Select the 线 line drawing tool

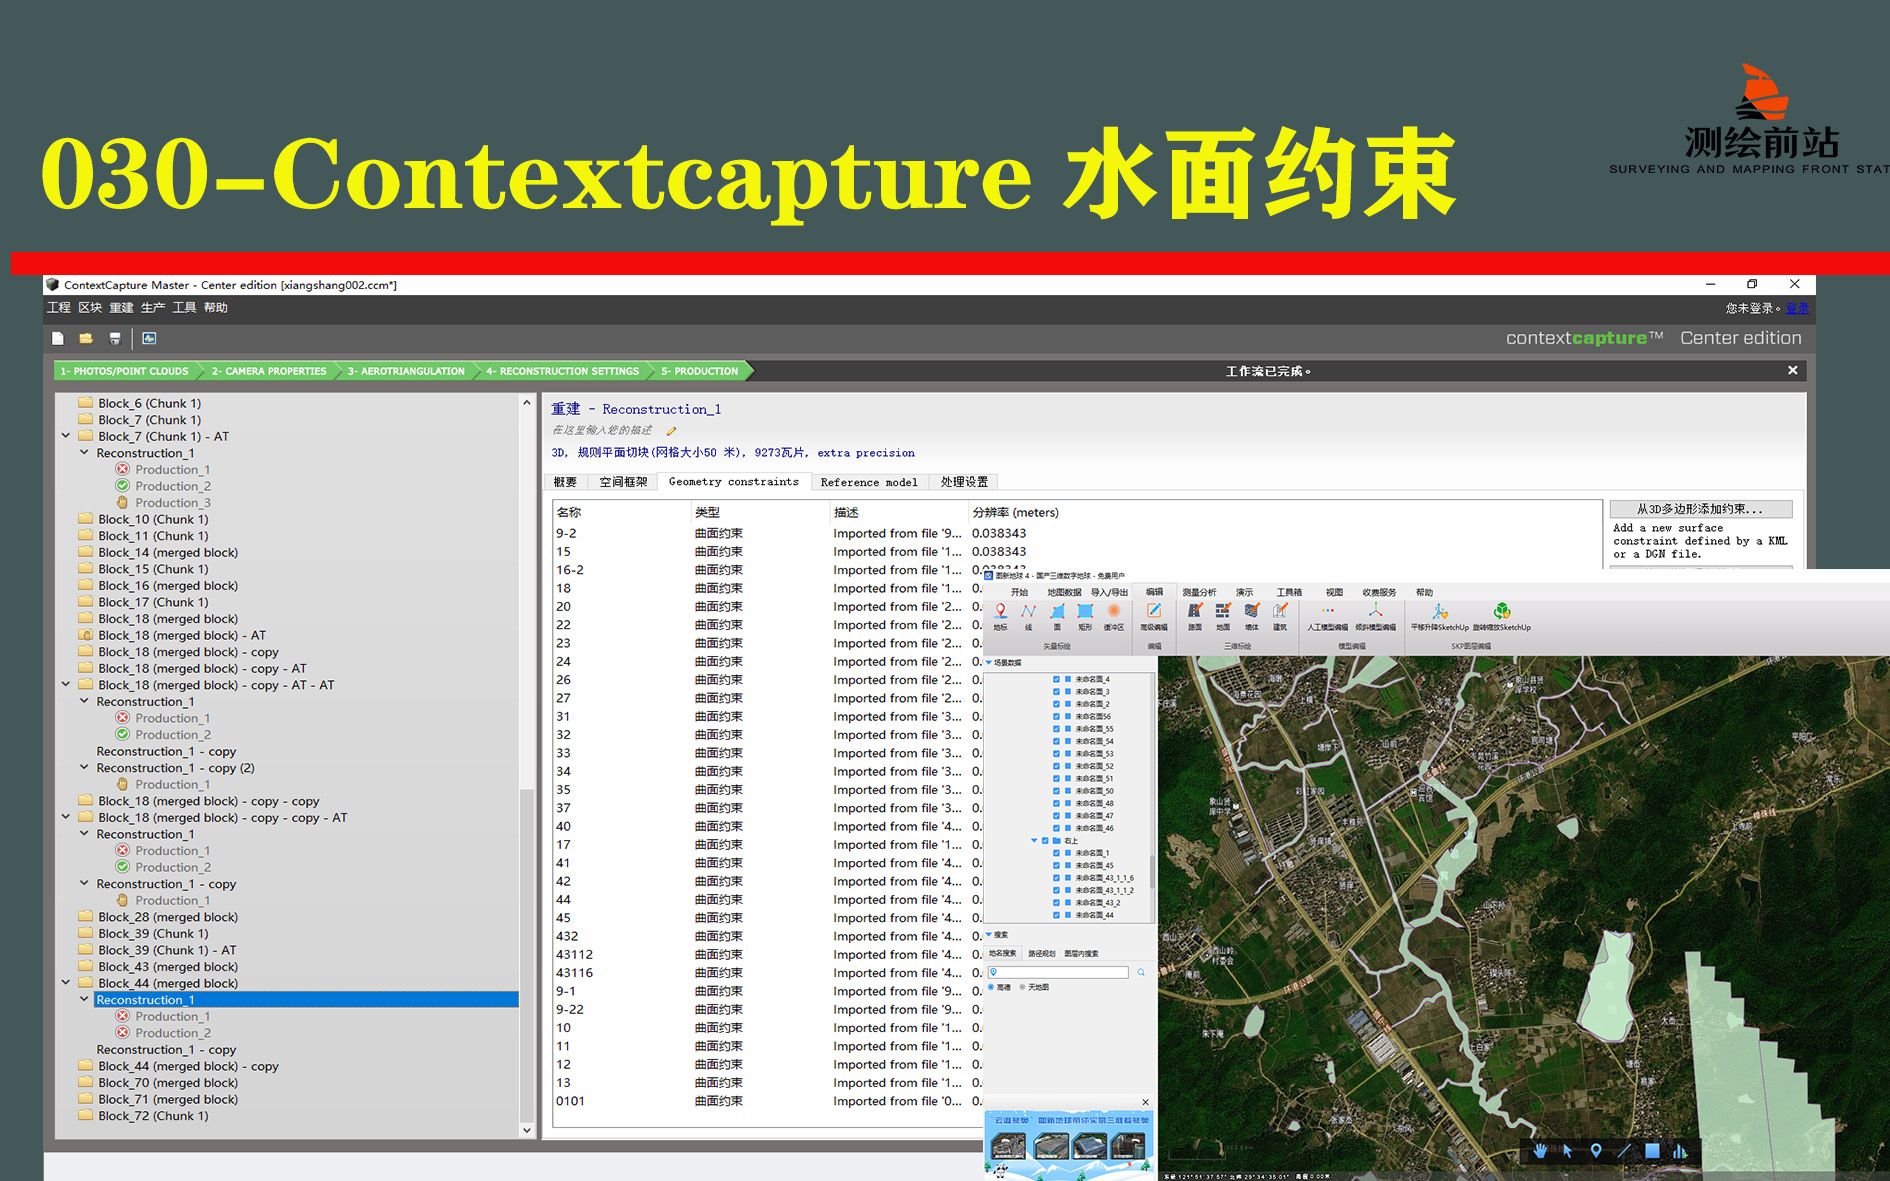coord(1028,609)
